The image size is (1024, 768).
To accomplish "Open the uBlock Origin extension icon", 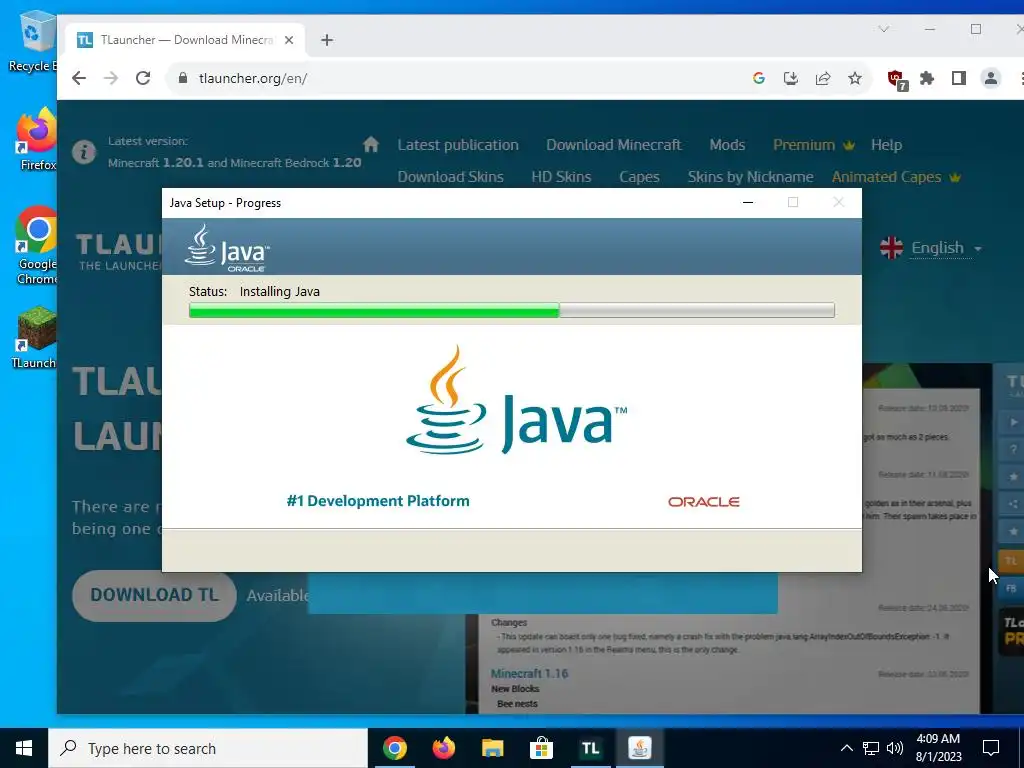I will coord(897,80).
